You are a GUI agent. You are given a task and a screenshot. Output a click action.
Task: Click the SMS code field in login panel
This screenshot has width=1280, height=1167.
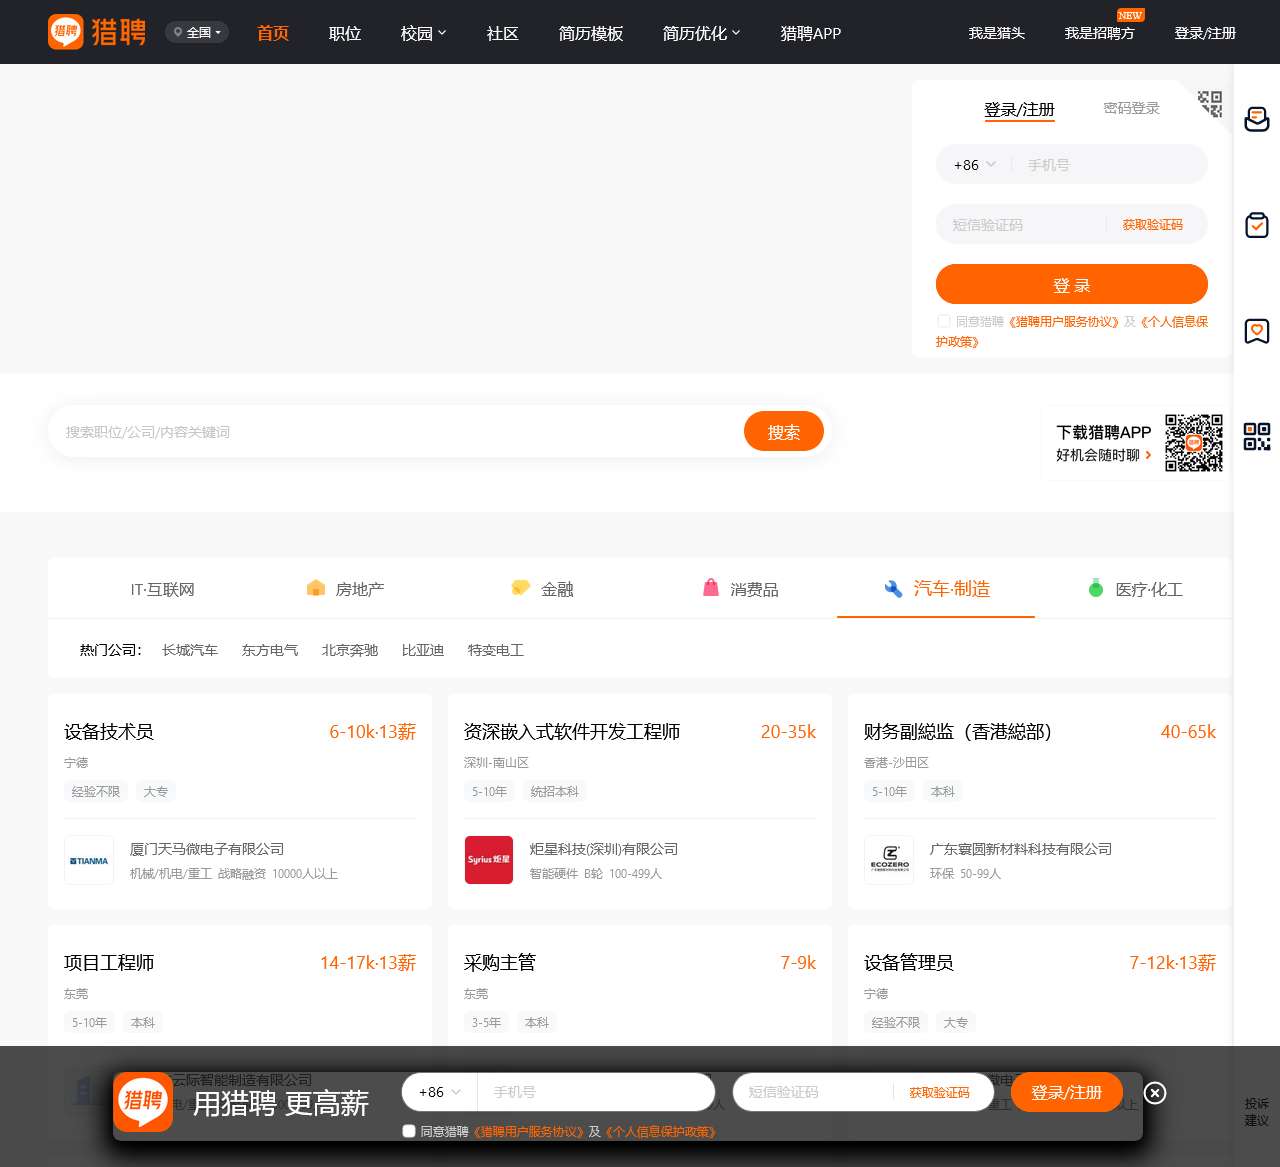pos(1022,225)
